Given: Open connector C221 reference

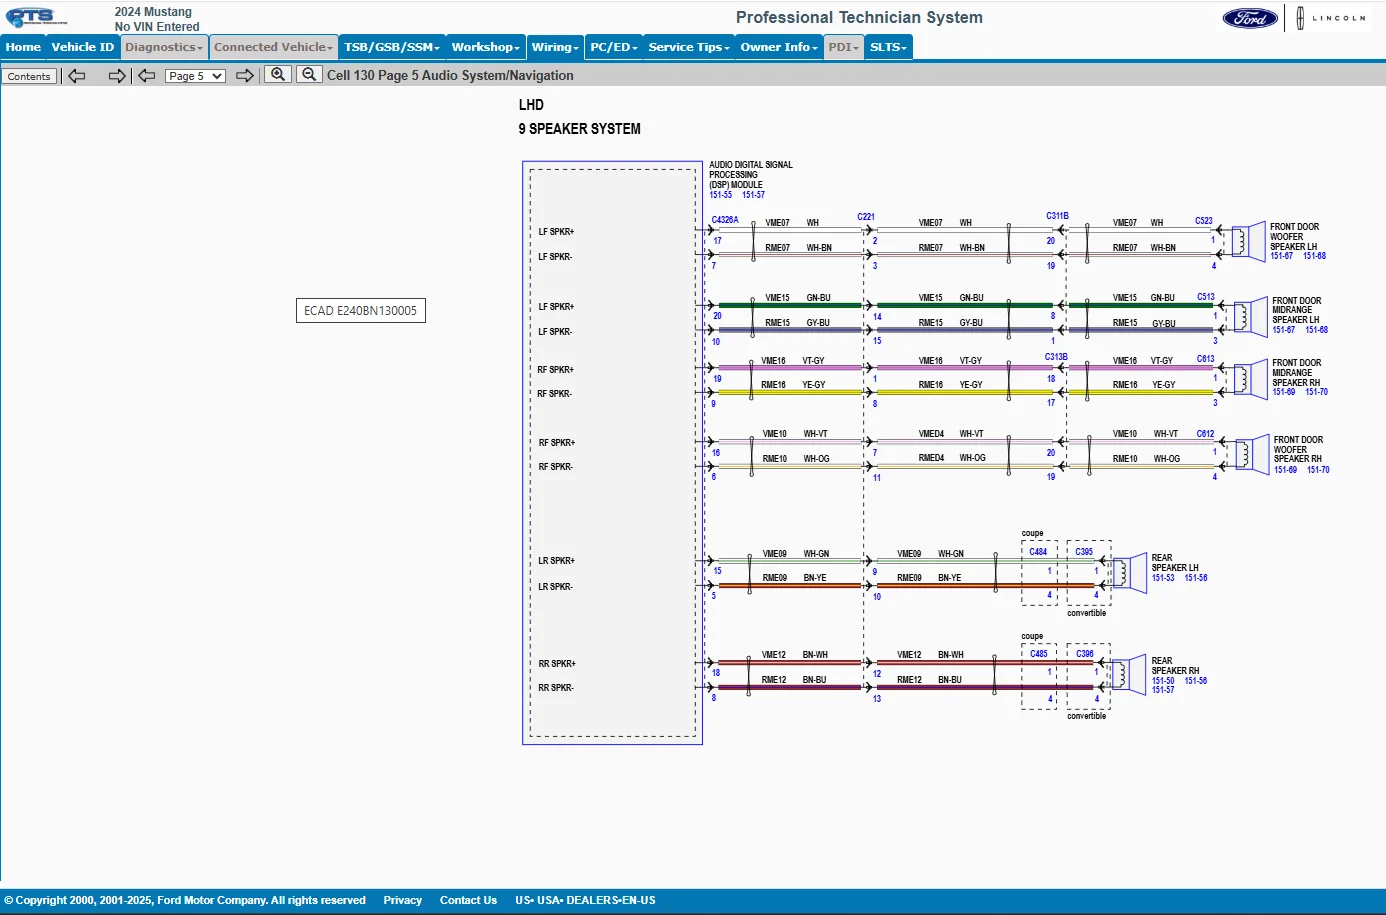Looking at the screenshot, I should pyautogui.click(x=866, y=217).
